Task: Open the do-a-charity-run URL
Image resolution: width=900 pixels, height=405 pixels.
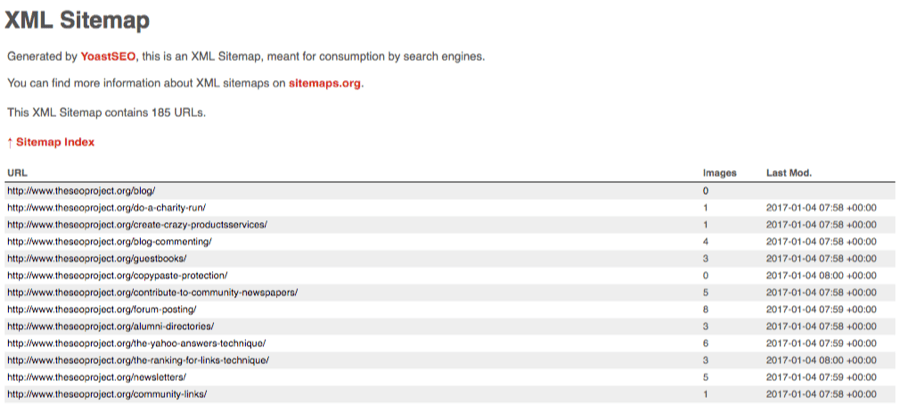Action: point(107,207)
